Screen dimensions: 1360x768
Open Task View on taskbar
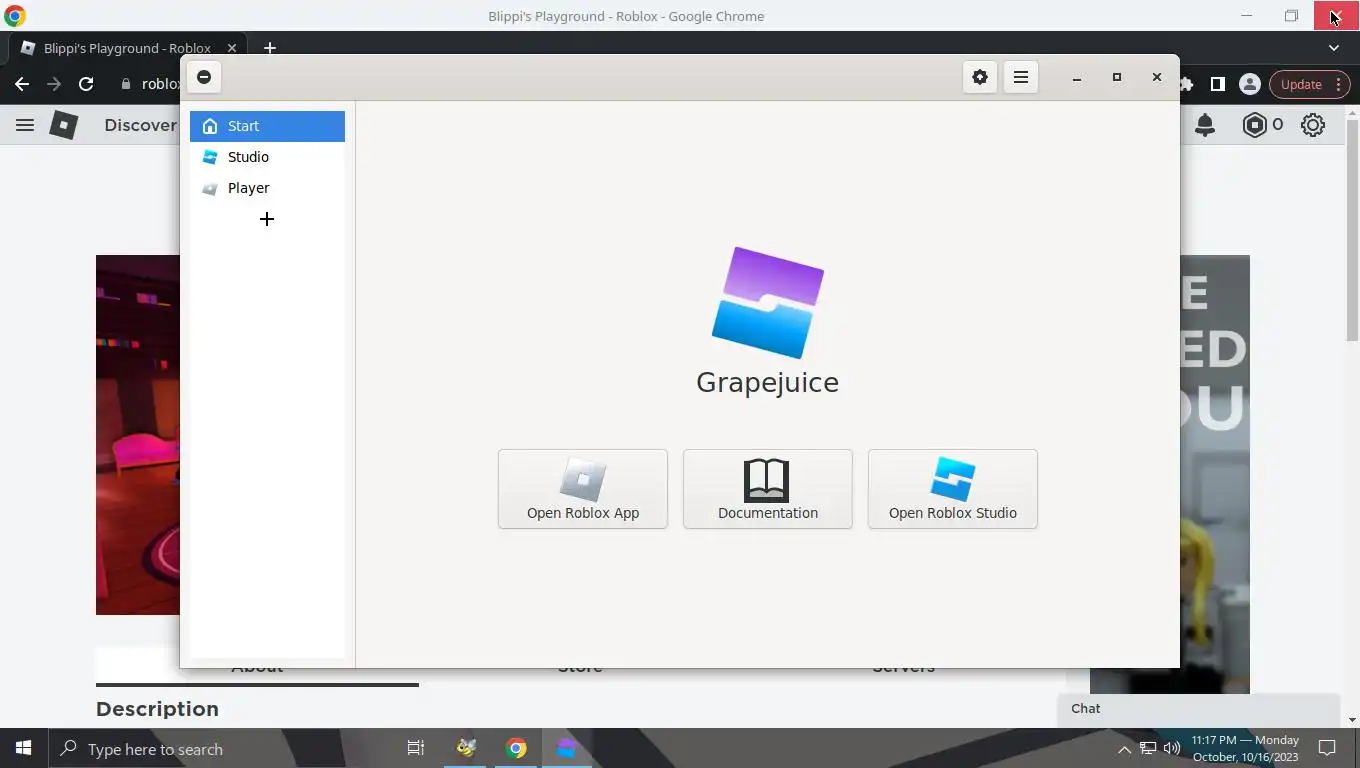click(416, 748)
